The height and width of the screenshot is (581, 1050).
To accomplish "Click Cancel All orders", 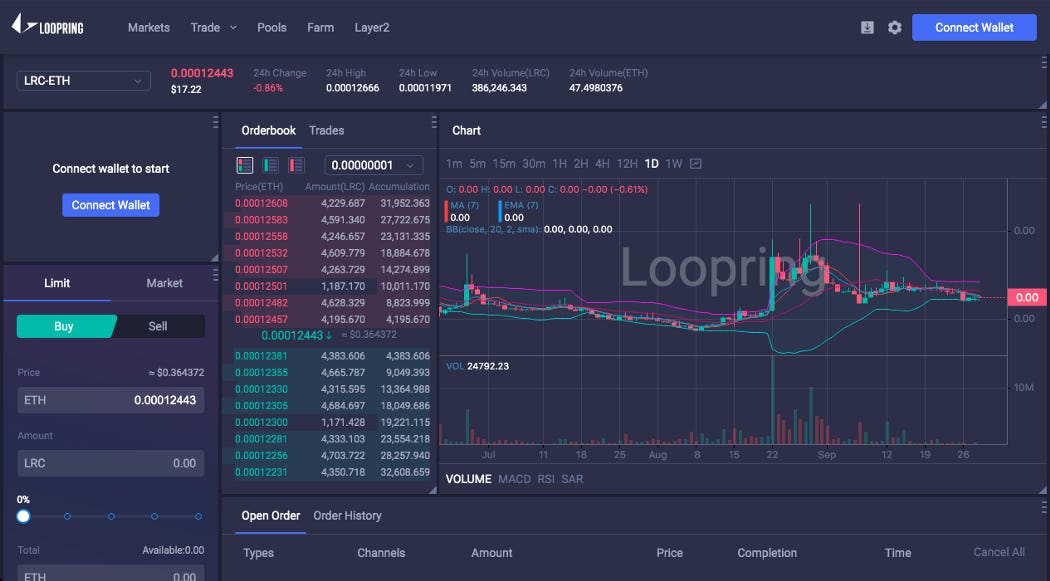I will click(x=999, y=552).
